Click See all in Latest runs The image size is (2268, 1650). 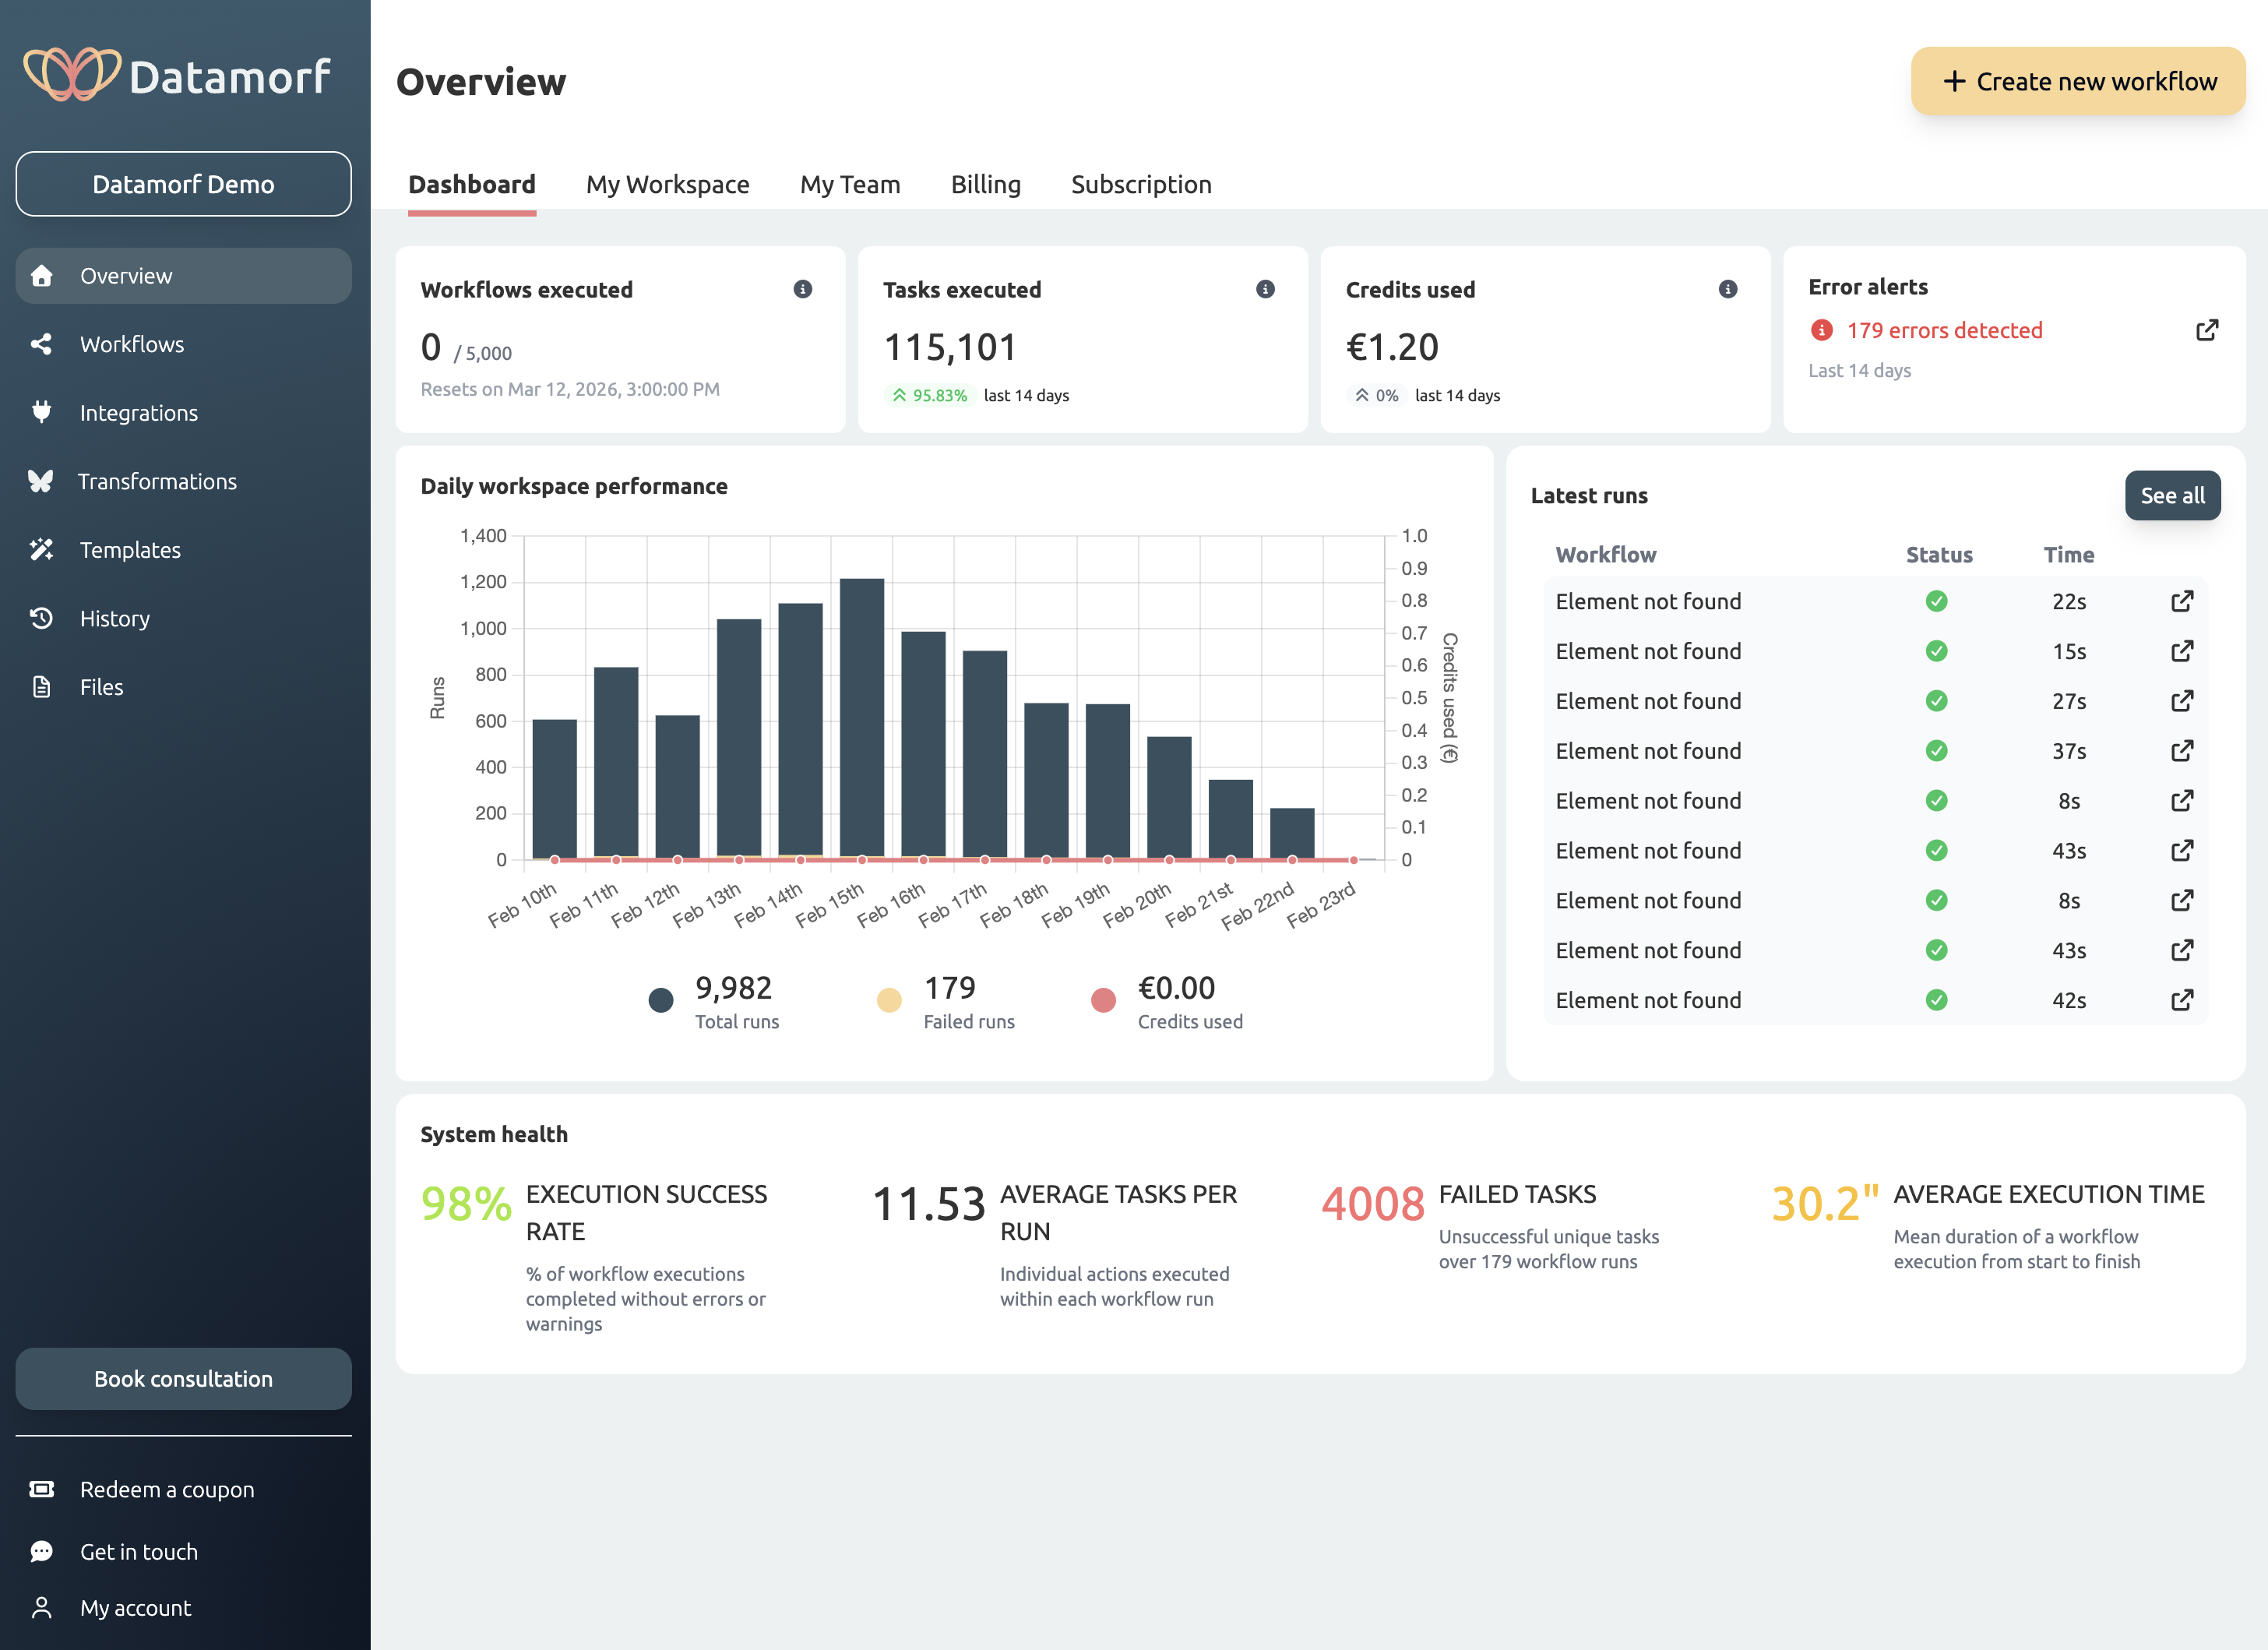click(2171, 496)
